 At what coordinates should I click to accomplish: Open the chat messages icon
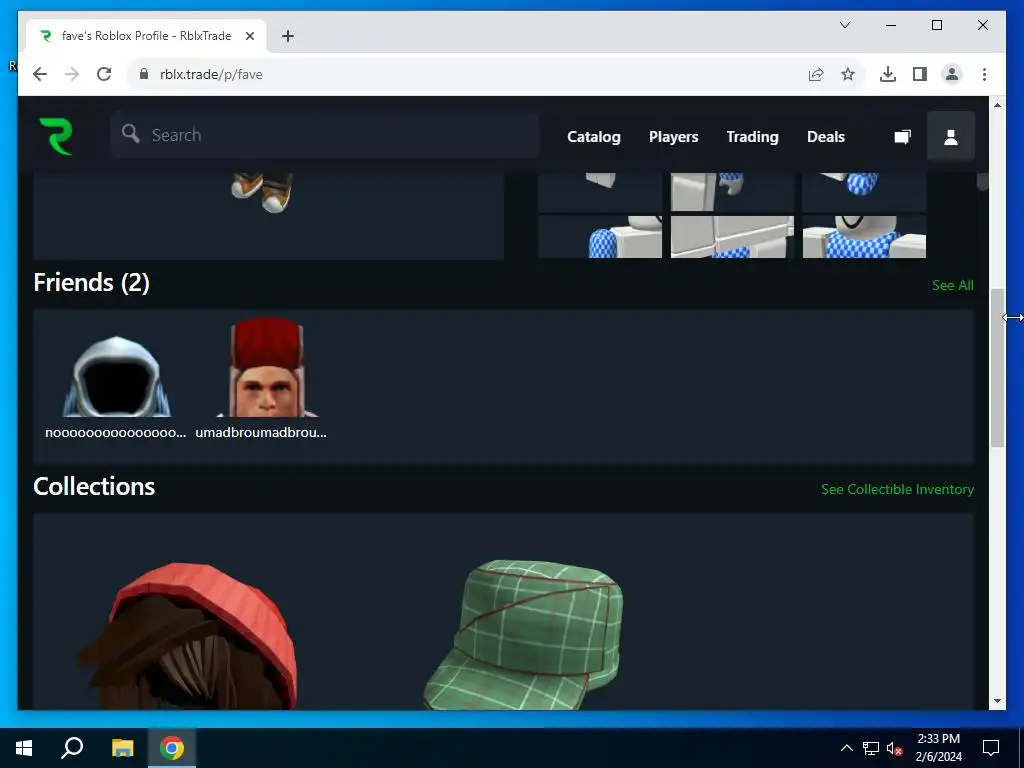[x=903, y=136]
